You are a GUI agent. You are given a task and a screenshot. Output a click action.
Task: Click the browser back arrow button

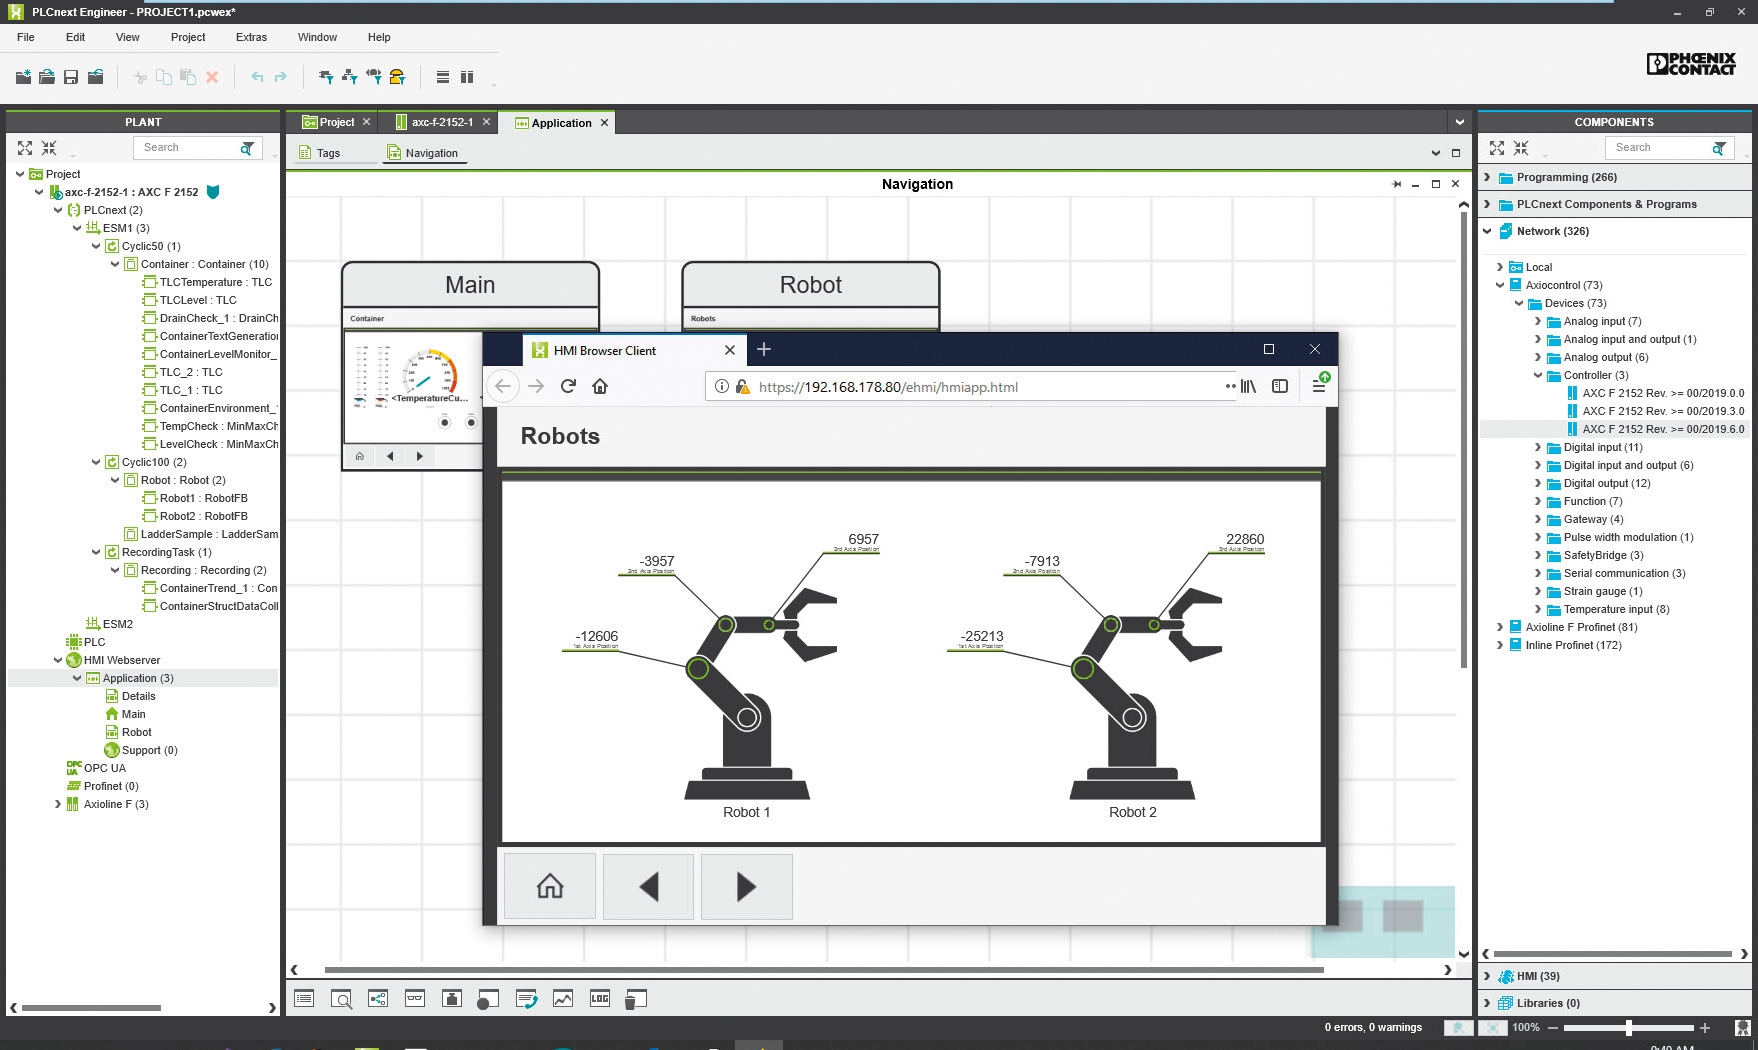pos(503,386)
